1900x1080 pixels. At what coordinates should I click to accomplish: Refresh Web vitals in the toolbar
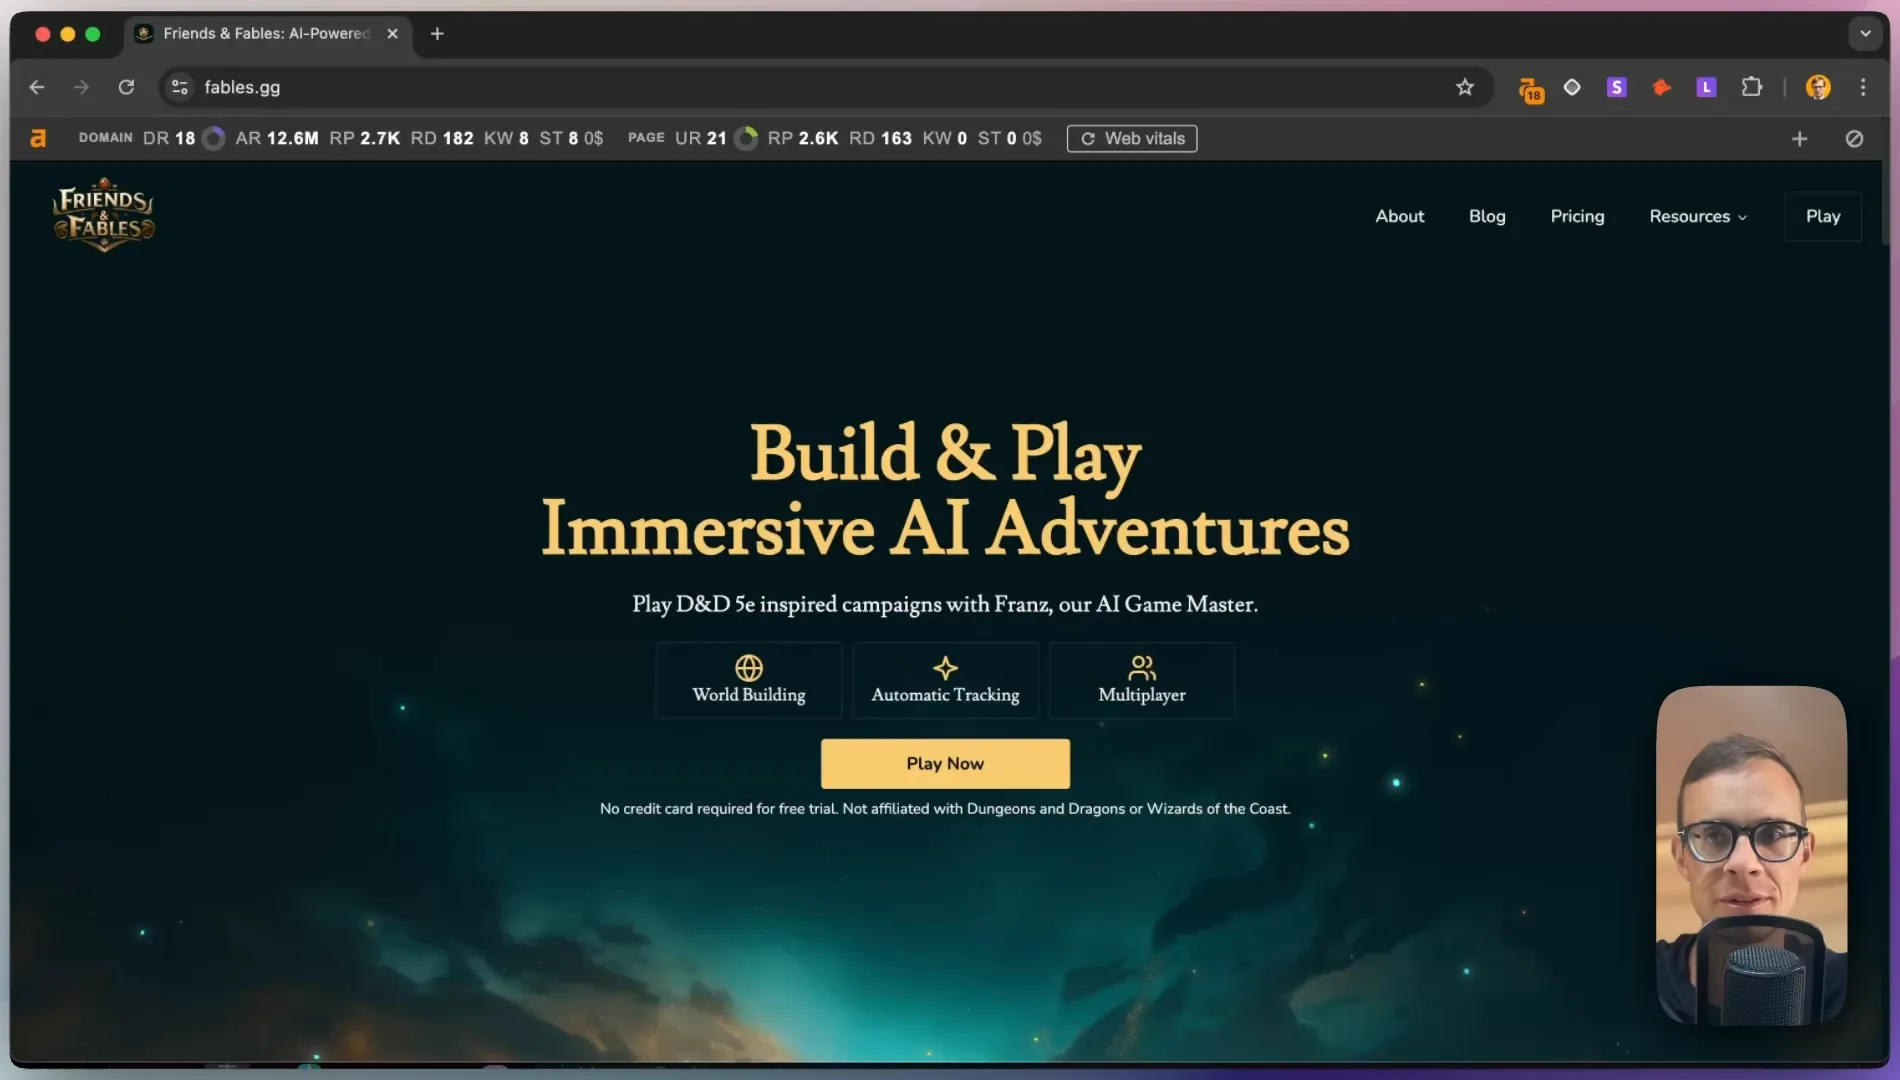[1132, 139]
